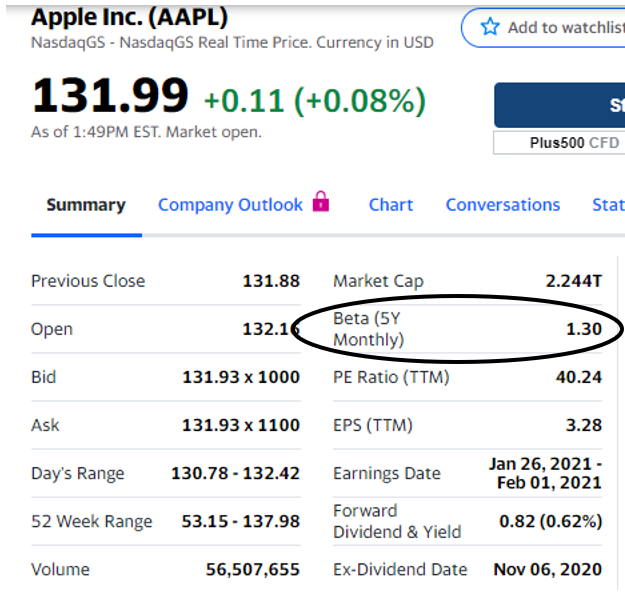The image size is (625, 602).
Task: Click the Add to watchlist button
Action: click(x=543, y=28)
